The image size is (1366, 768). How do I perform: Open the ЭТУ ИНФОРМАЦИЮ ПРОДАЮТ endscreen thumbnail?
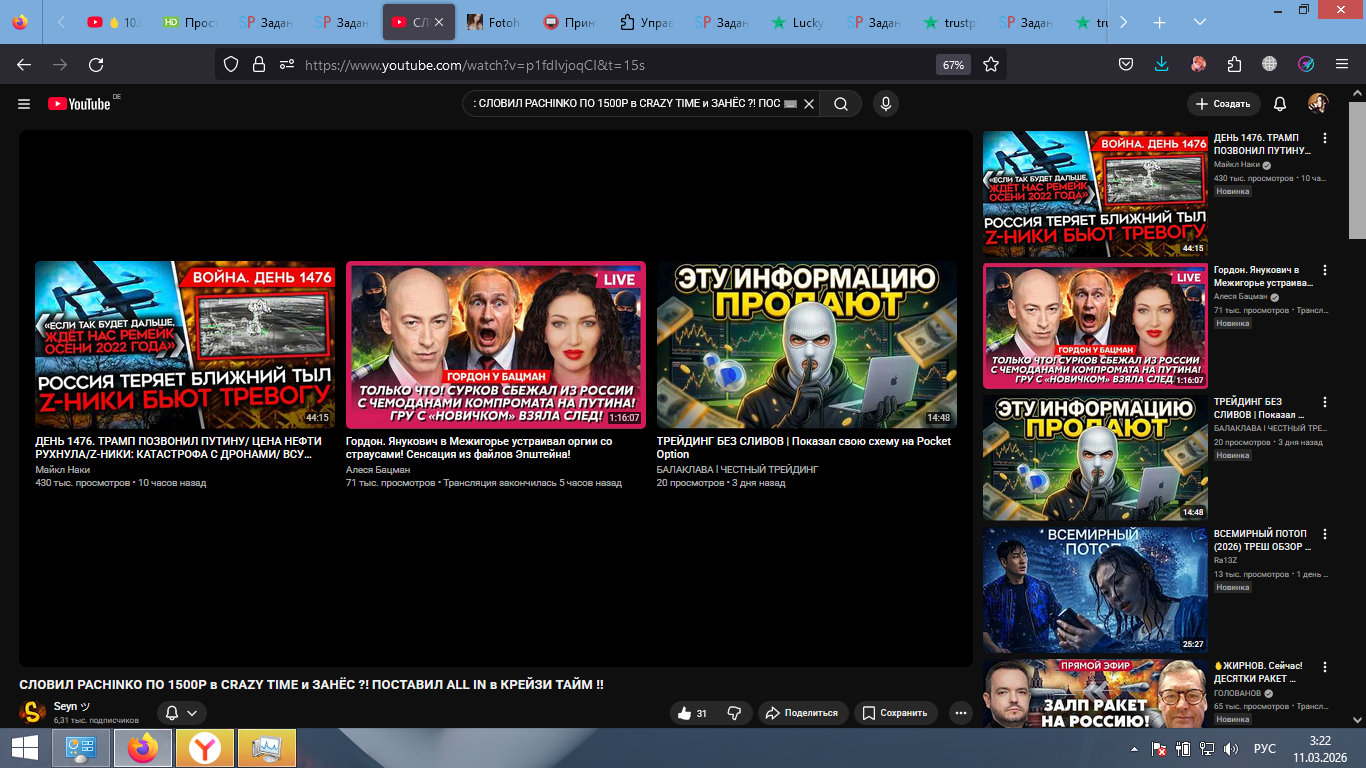806,345
